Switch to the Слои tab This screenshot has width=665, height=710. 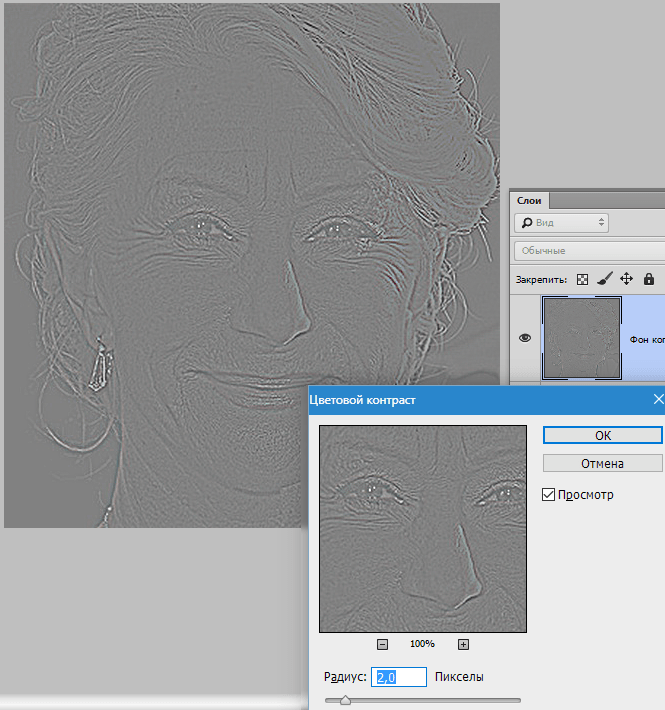point(528,200)
